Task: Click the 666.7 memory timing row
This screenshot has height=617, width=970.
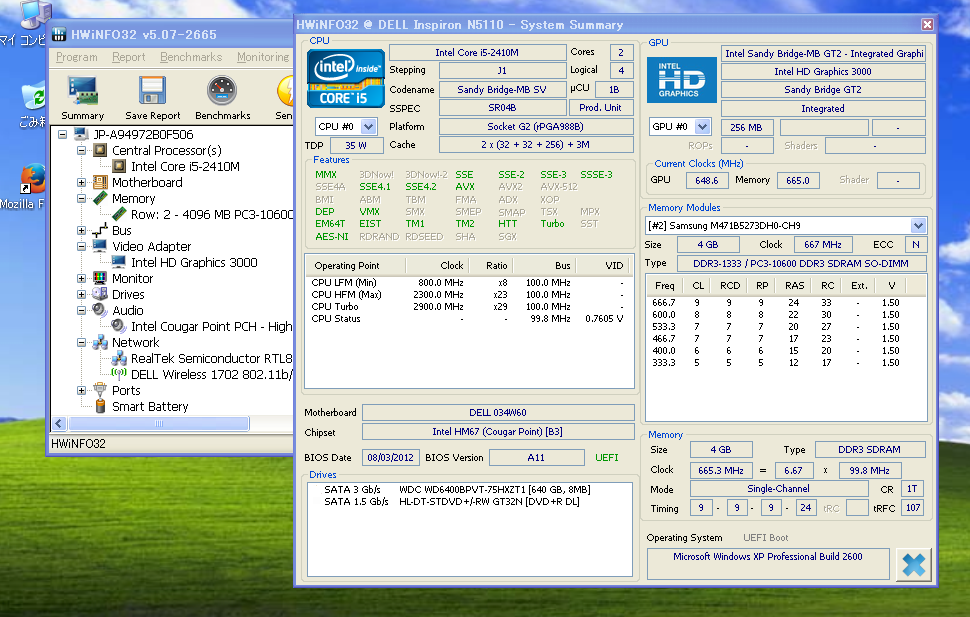Action: coord(775,303)
